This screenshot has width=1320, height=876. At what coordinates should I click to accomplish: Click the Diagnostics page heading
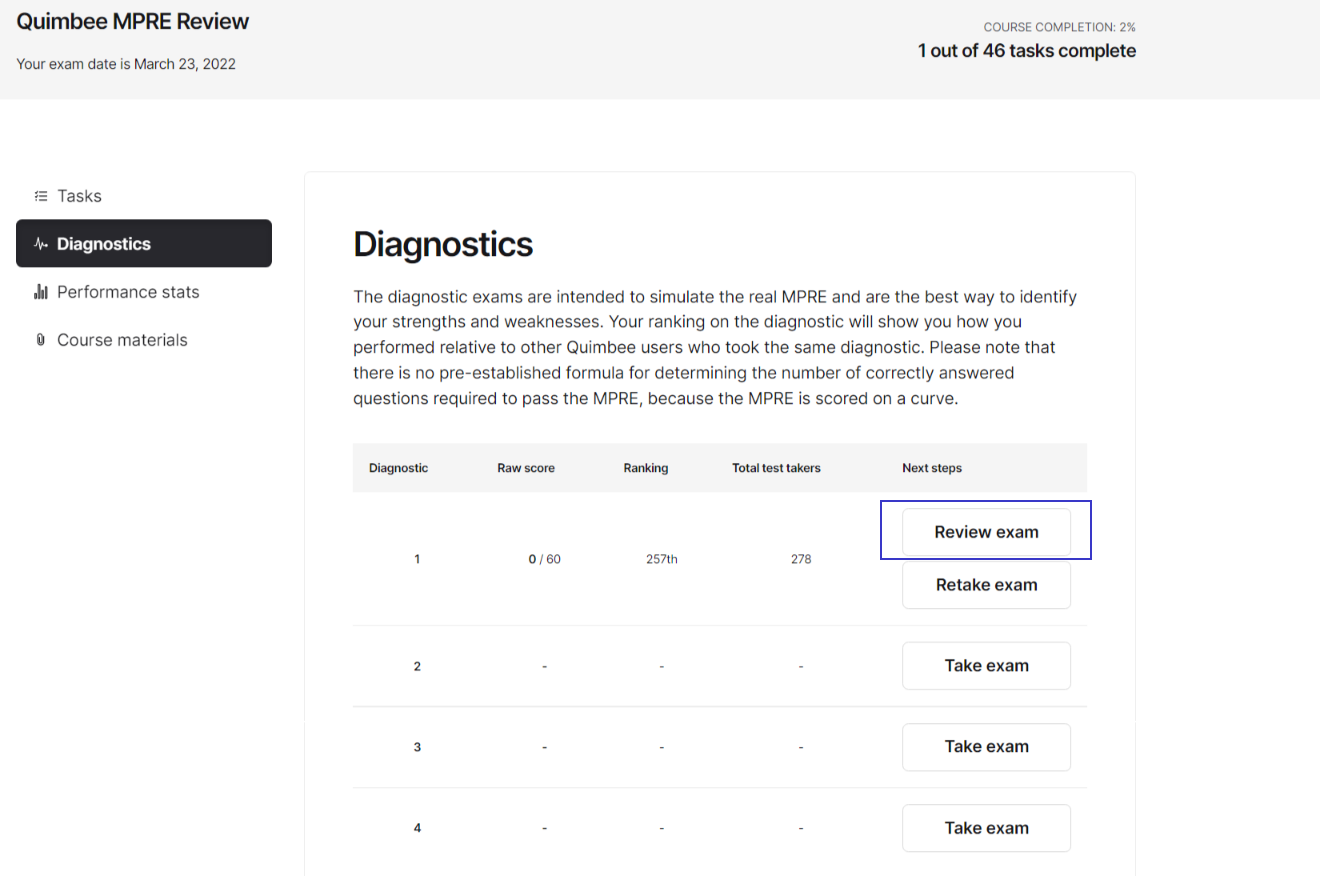[x=443, y=244]
